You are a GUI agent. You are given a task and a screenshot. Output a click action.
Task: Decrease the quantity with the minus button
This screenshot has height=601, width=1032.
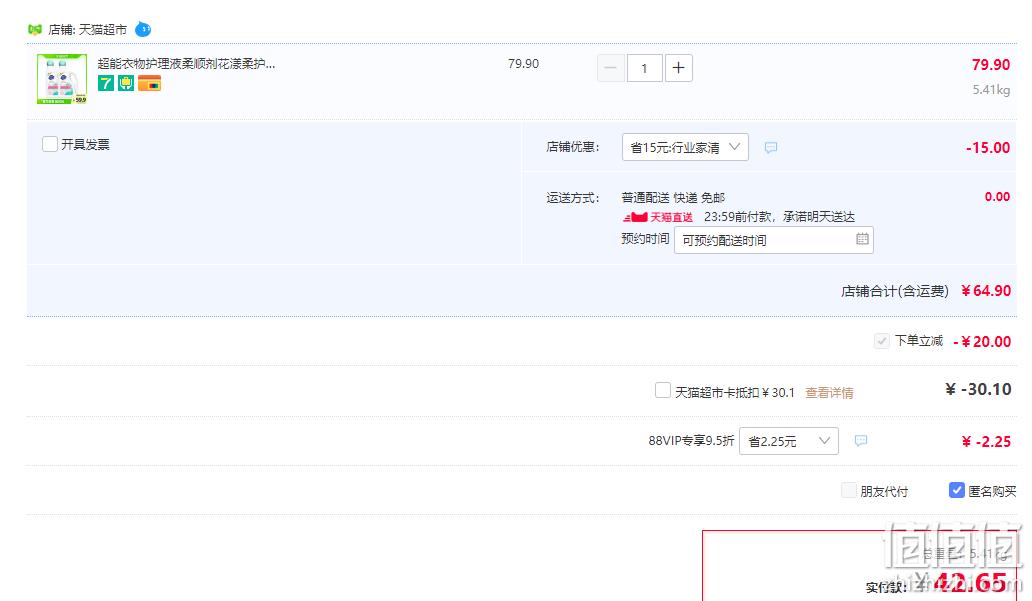tap(611, 68)
